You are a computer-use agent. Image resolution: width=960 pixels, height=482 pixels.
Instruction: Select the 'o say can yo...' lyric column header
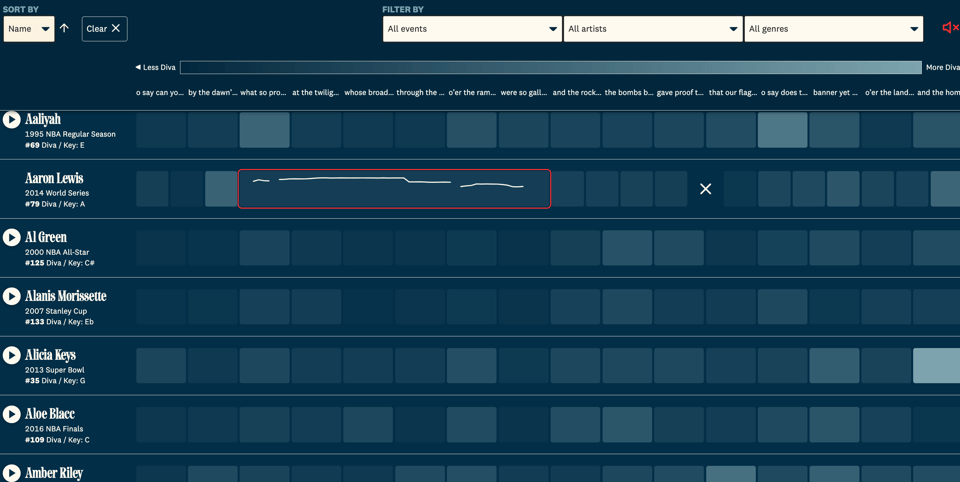(160, 92)
